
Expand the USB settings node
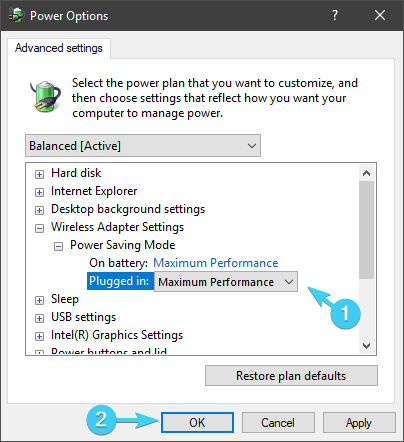(x=39, y=318)
